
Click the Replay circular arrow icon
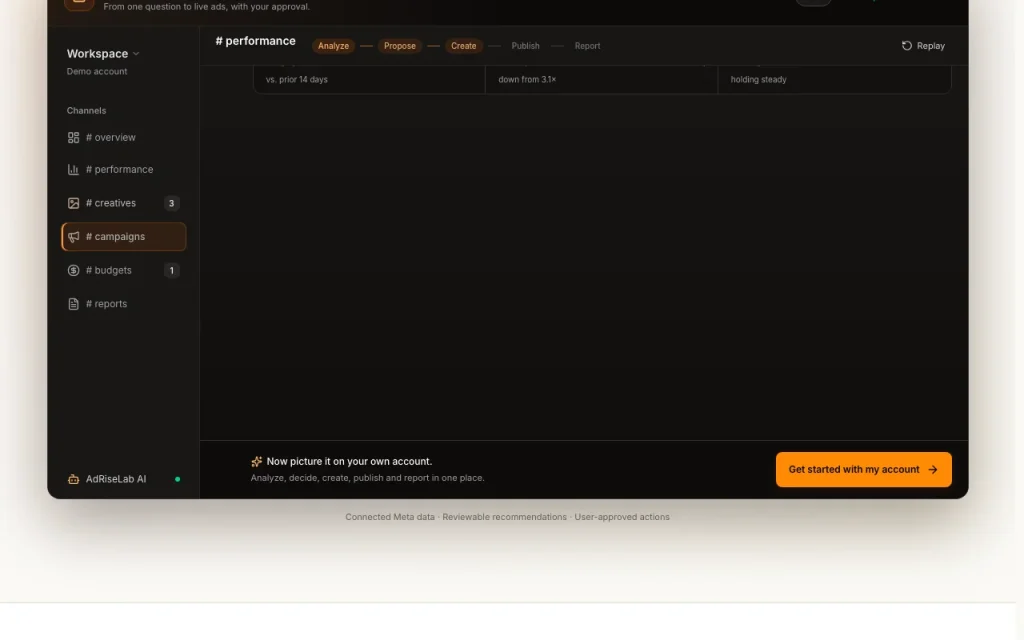[x=906, y=46]
